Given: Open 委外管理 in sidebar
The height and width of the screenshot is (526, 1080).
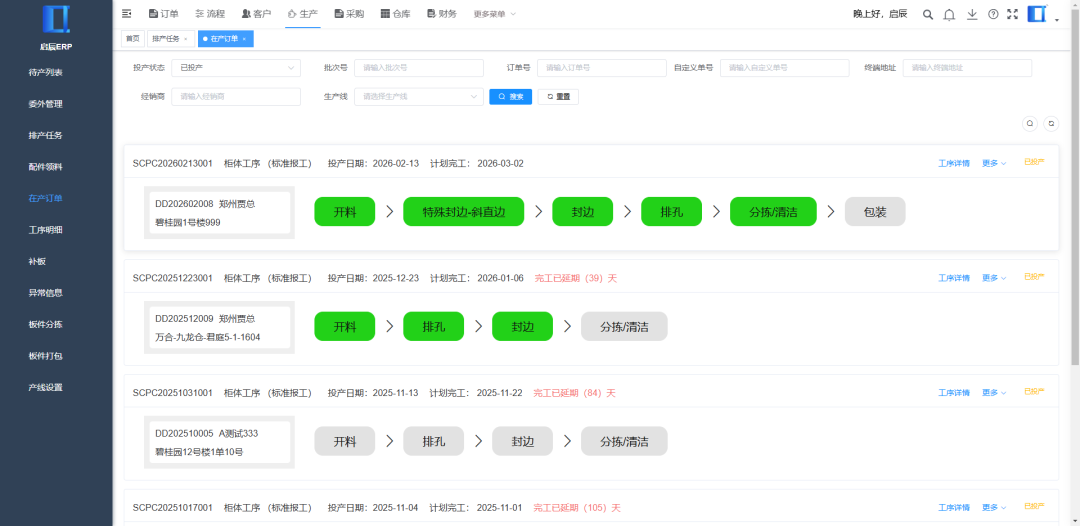Looking at the screenshot, I should [45, 104].
